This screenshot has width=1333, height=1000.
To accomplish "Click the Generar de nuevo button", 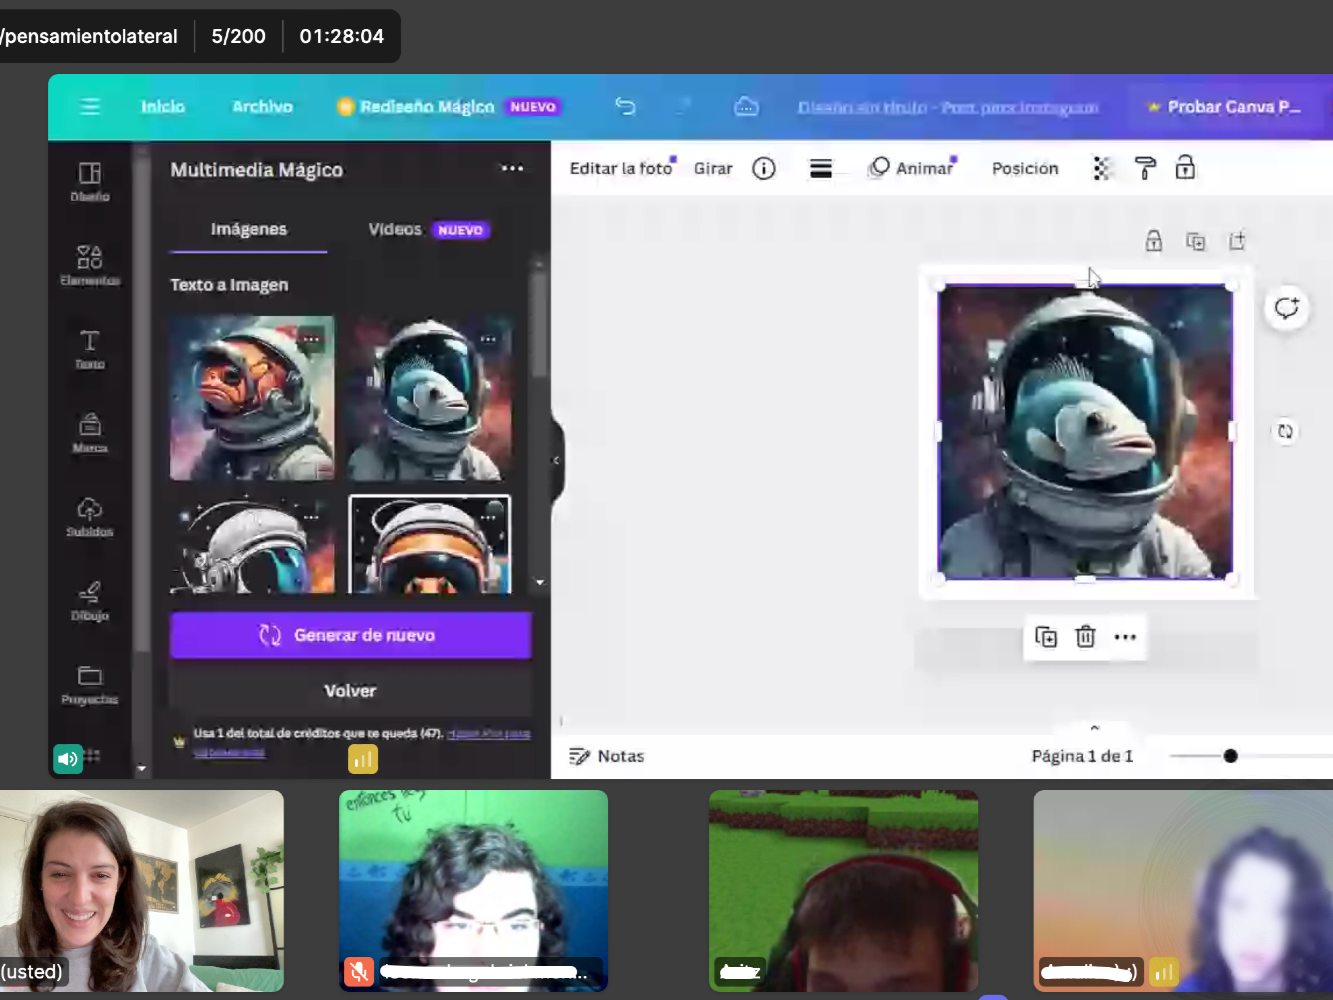I will tap(350, 635).
